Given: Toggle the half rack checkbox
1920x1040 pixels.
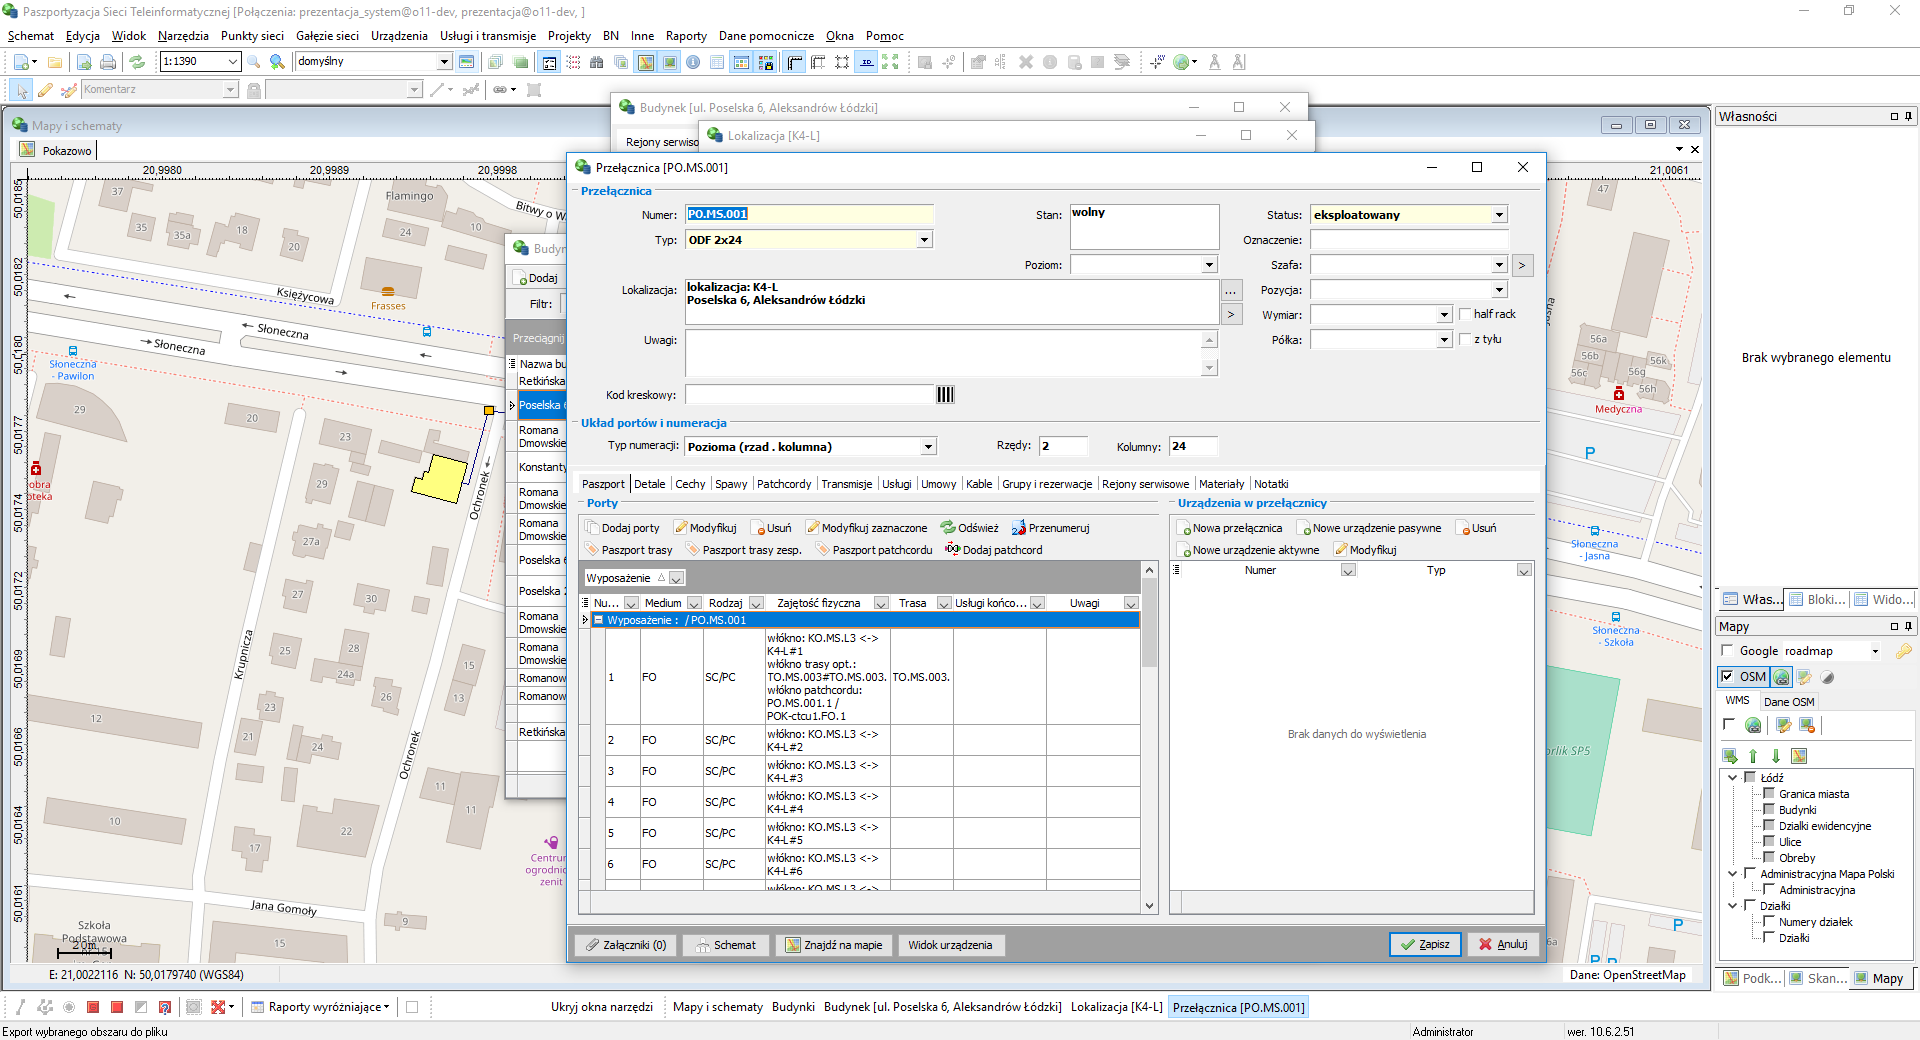Looking at the screenshot, I should (1466, 314).
